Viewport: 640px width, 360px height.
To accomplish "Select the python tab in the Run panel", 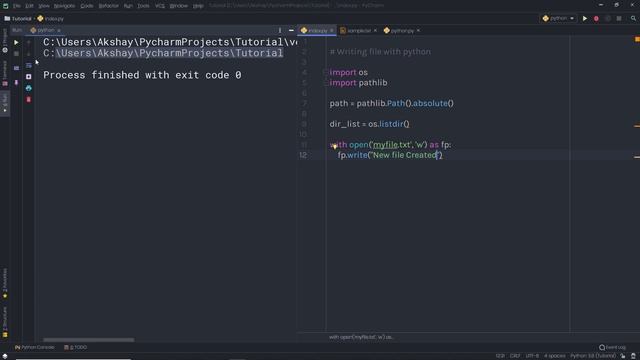I will coord(42,30).
